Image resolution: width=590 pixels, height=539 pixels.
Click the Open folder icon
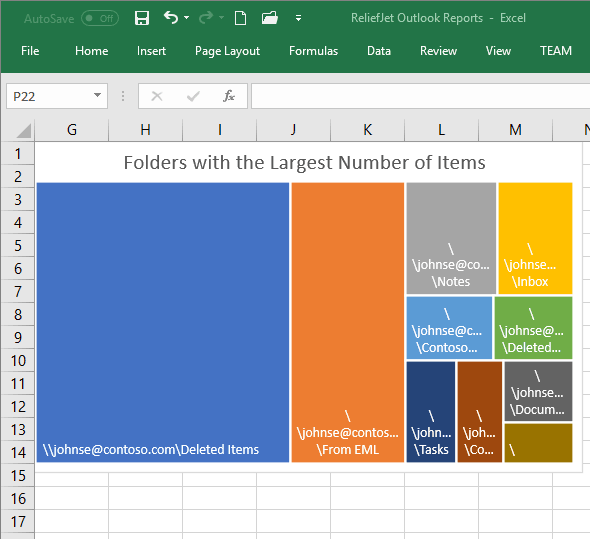[270, 18]
